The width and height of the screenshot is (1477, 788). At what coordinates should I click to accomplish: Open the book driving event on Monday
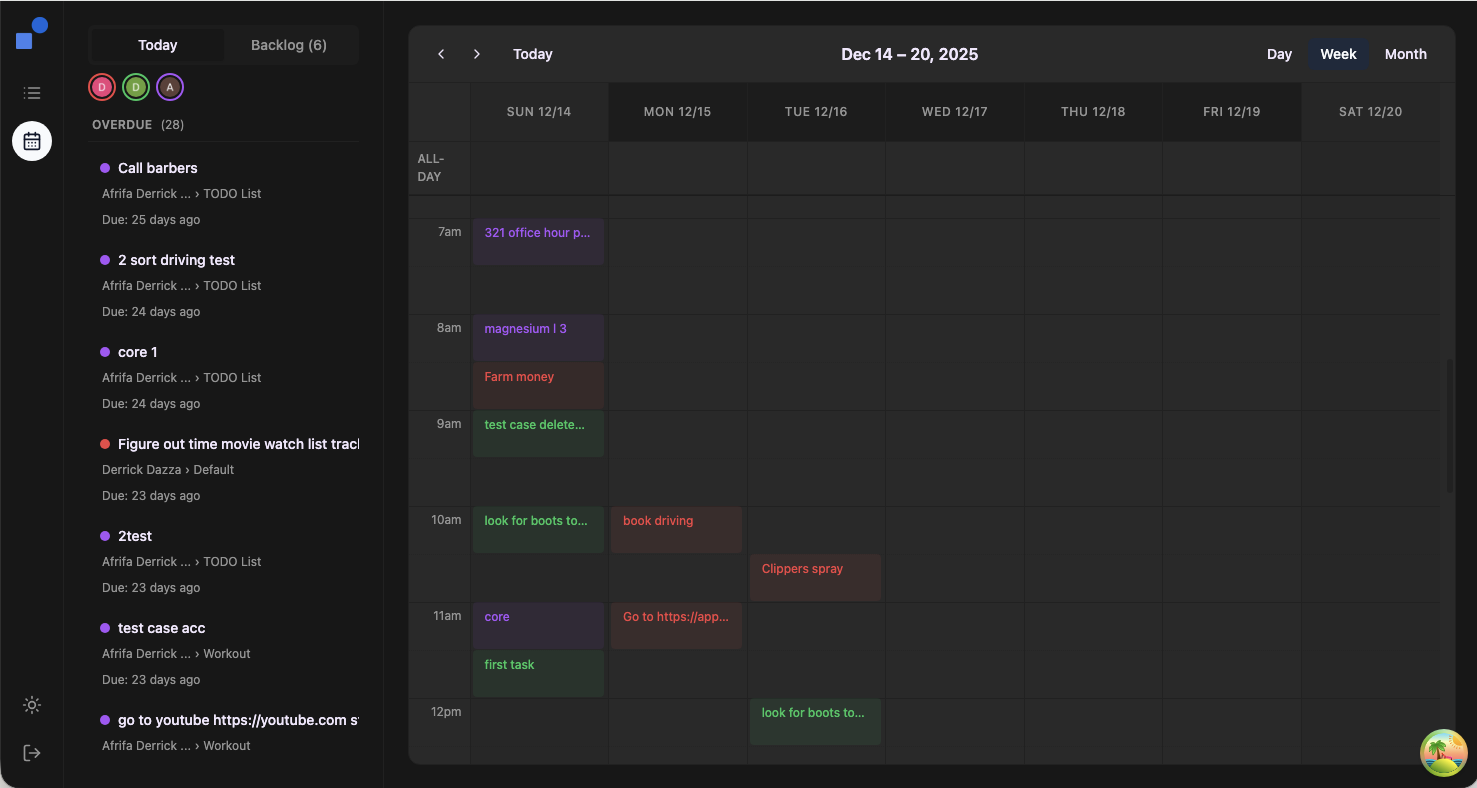point(676,529)
